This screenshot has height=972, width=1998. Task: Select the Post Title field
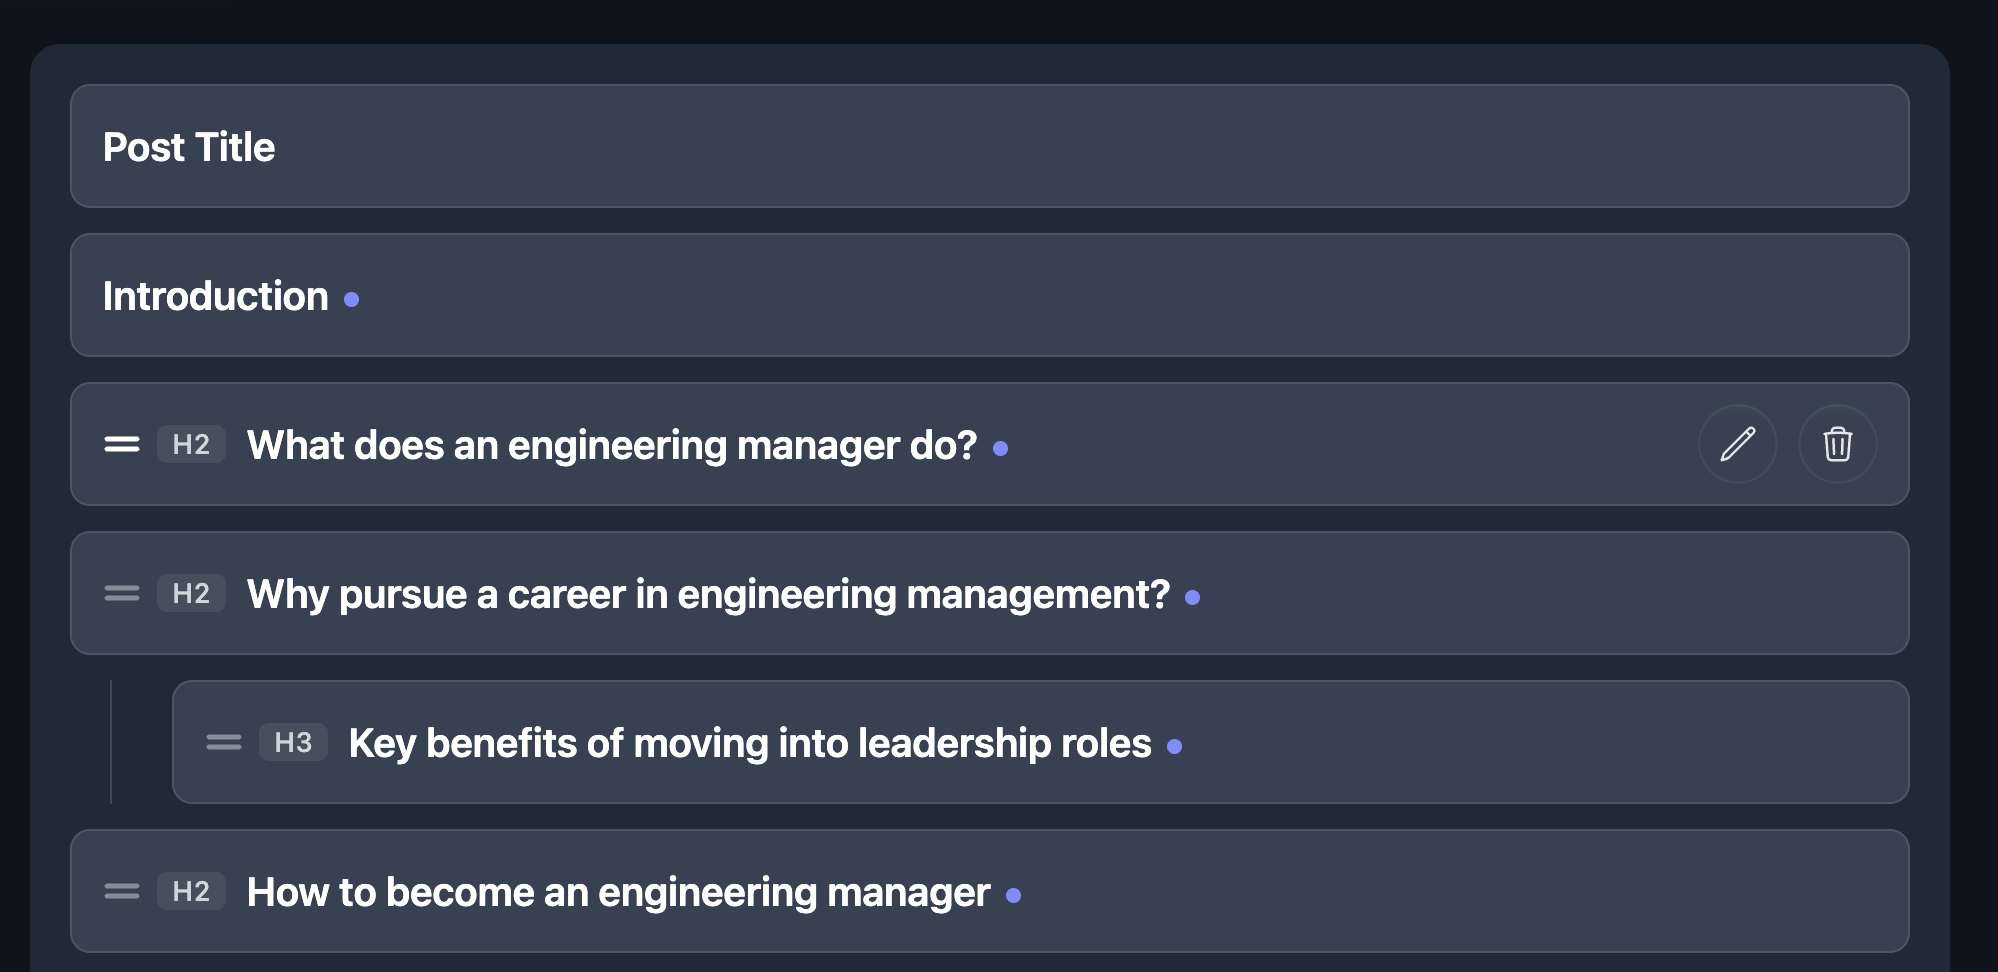point(990,146)
